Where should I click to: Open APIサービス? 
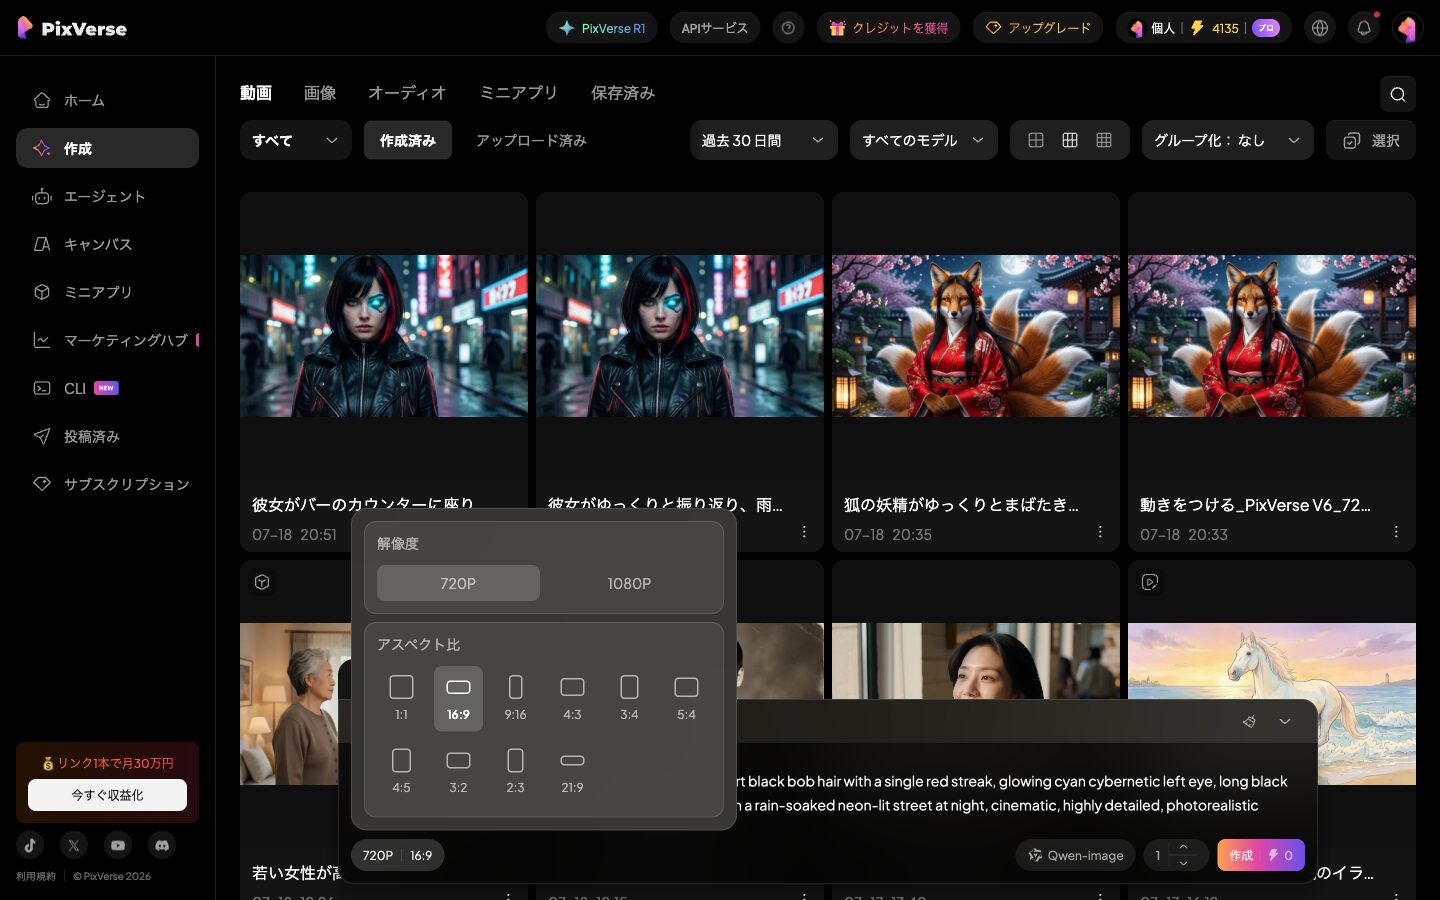[715, 28]
